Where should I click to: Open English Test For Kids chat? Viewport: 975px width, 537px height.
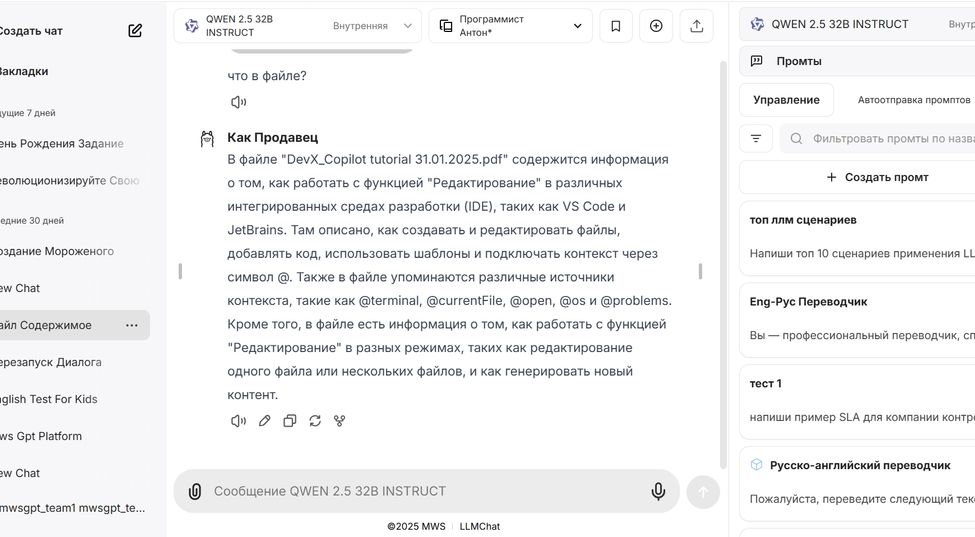coord(49,399)
